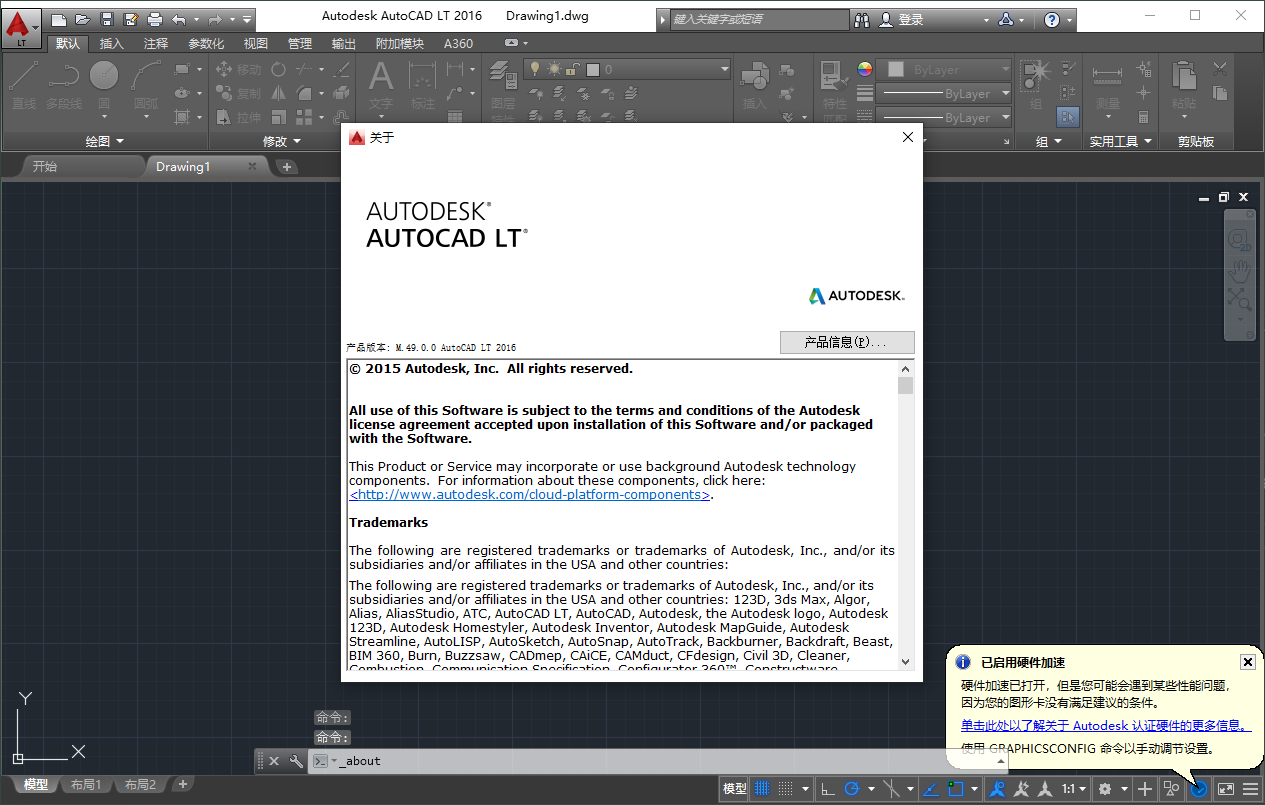Select the Copy (复制) tool
Image resolution: width=1265 pixels, height=805 pixels.
pos(237,94)
